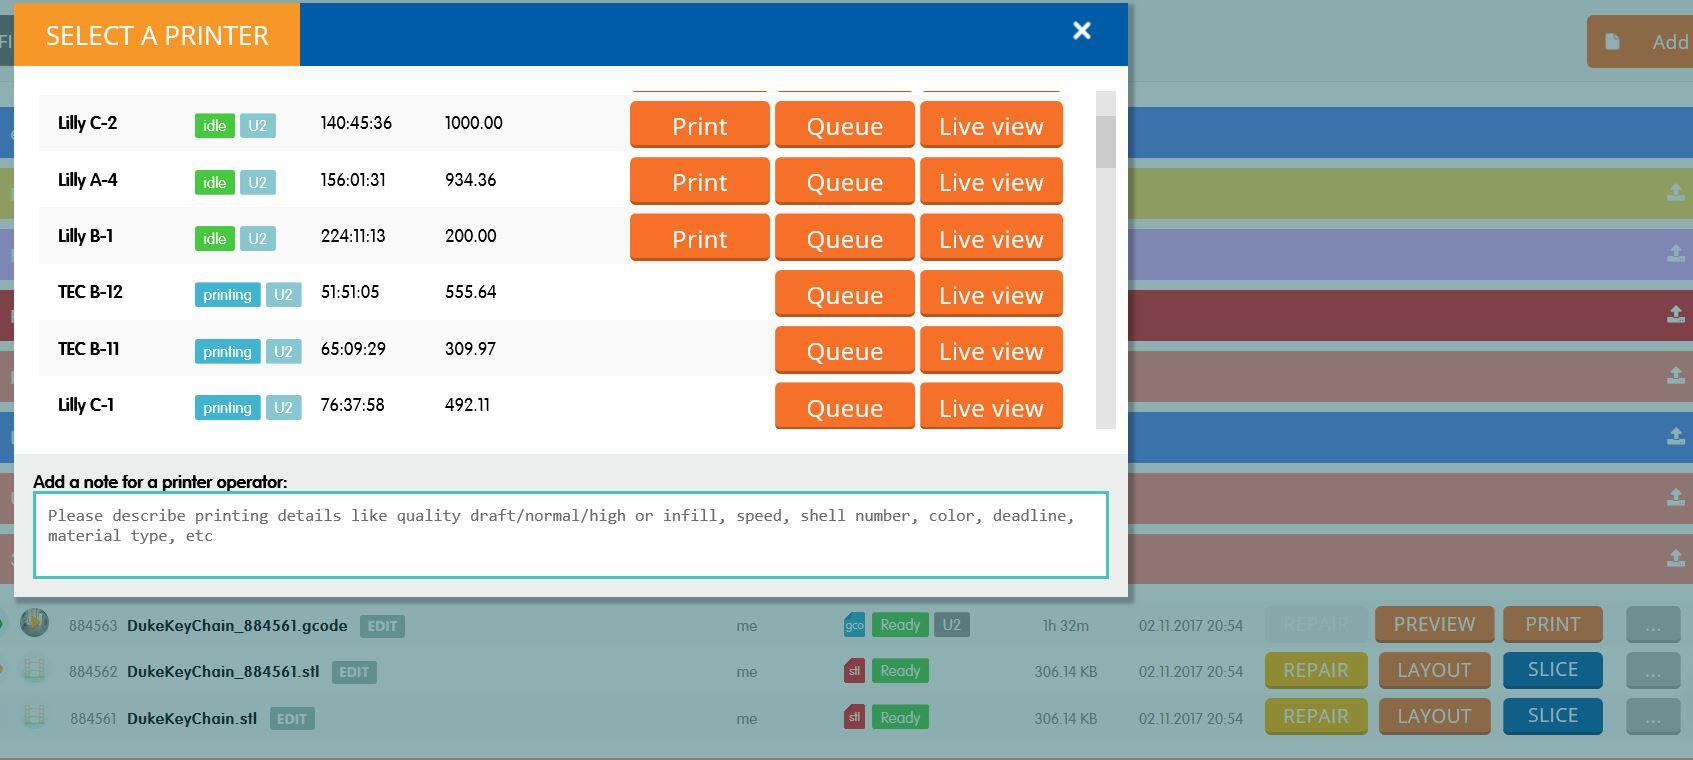Click the printer operator note field

tap(571, 534)
